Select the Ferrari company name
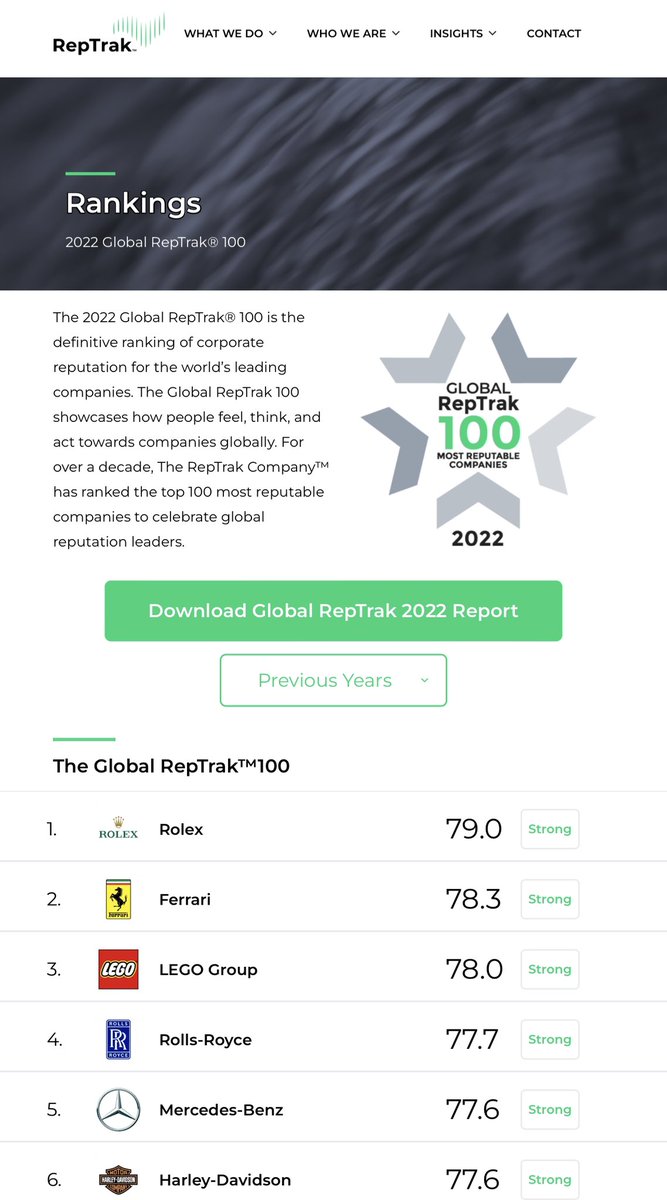The width and height of the screenshot is (667, 1200). pos(185,899)
